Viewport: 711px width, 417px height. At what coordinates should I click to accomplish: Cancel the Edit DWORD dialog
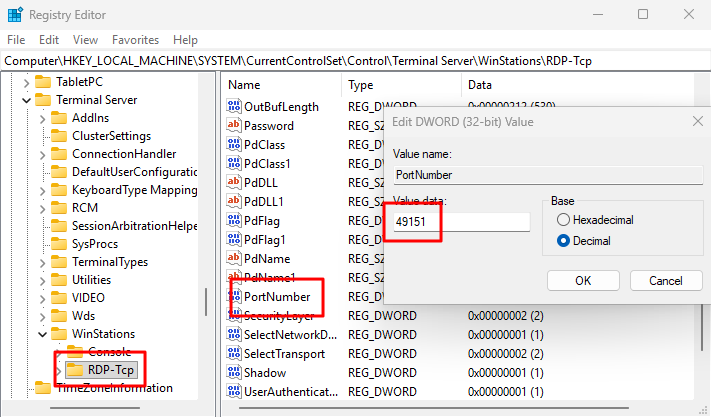[x=661, y=281]
